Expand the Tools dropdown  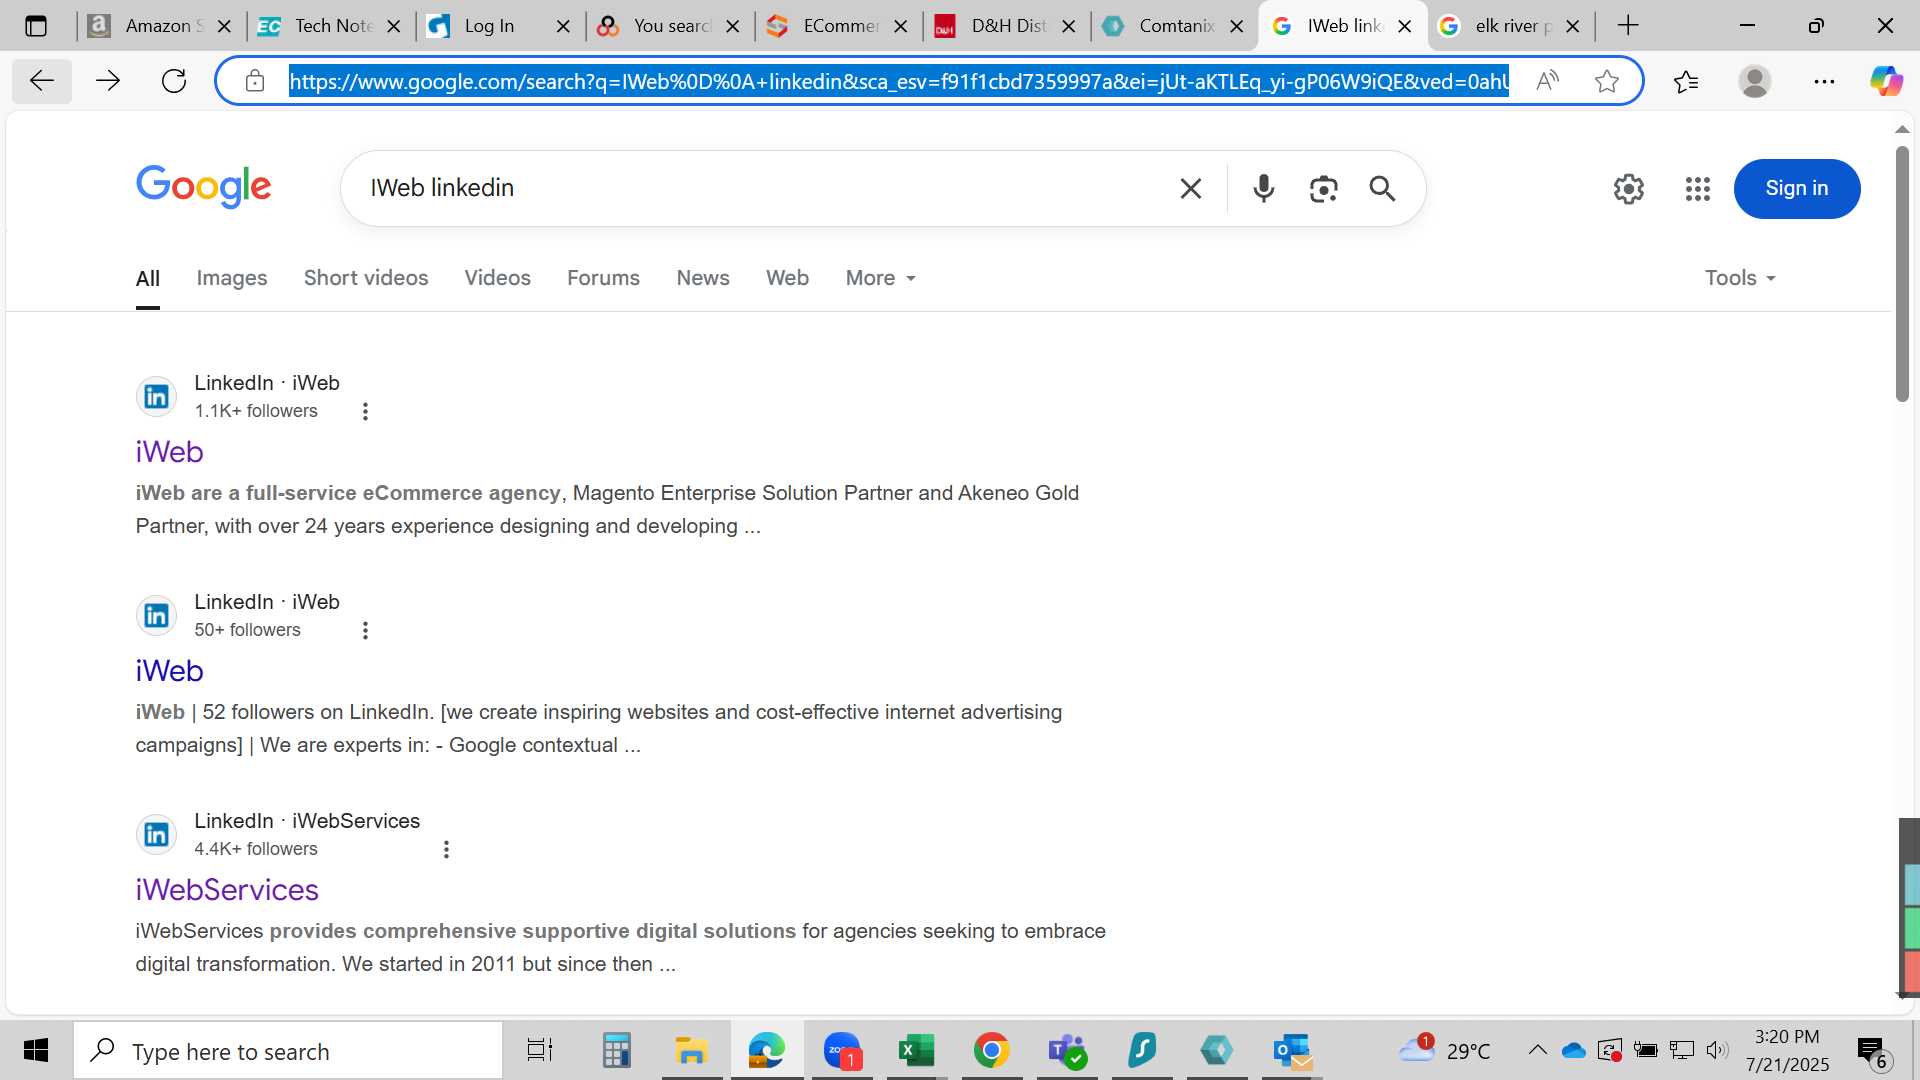coord(1741,278)
